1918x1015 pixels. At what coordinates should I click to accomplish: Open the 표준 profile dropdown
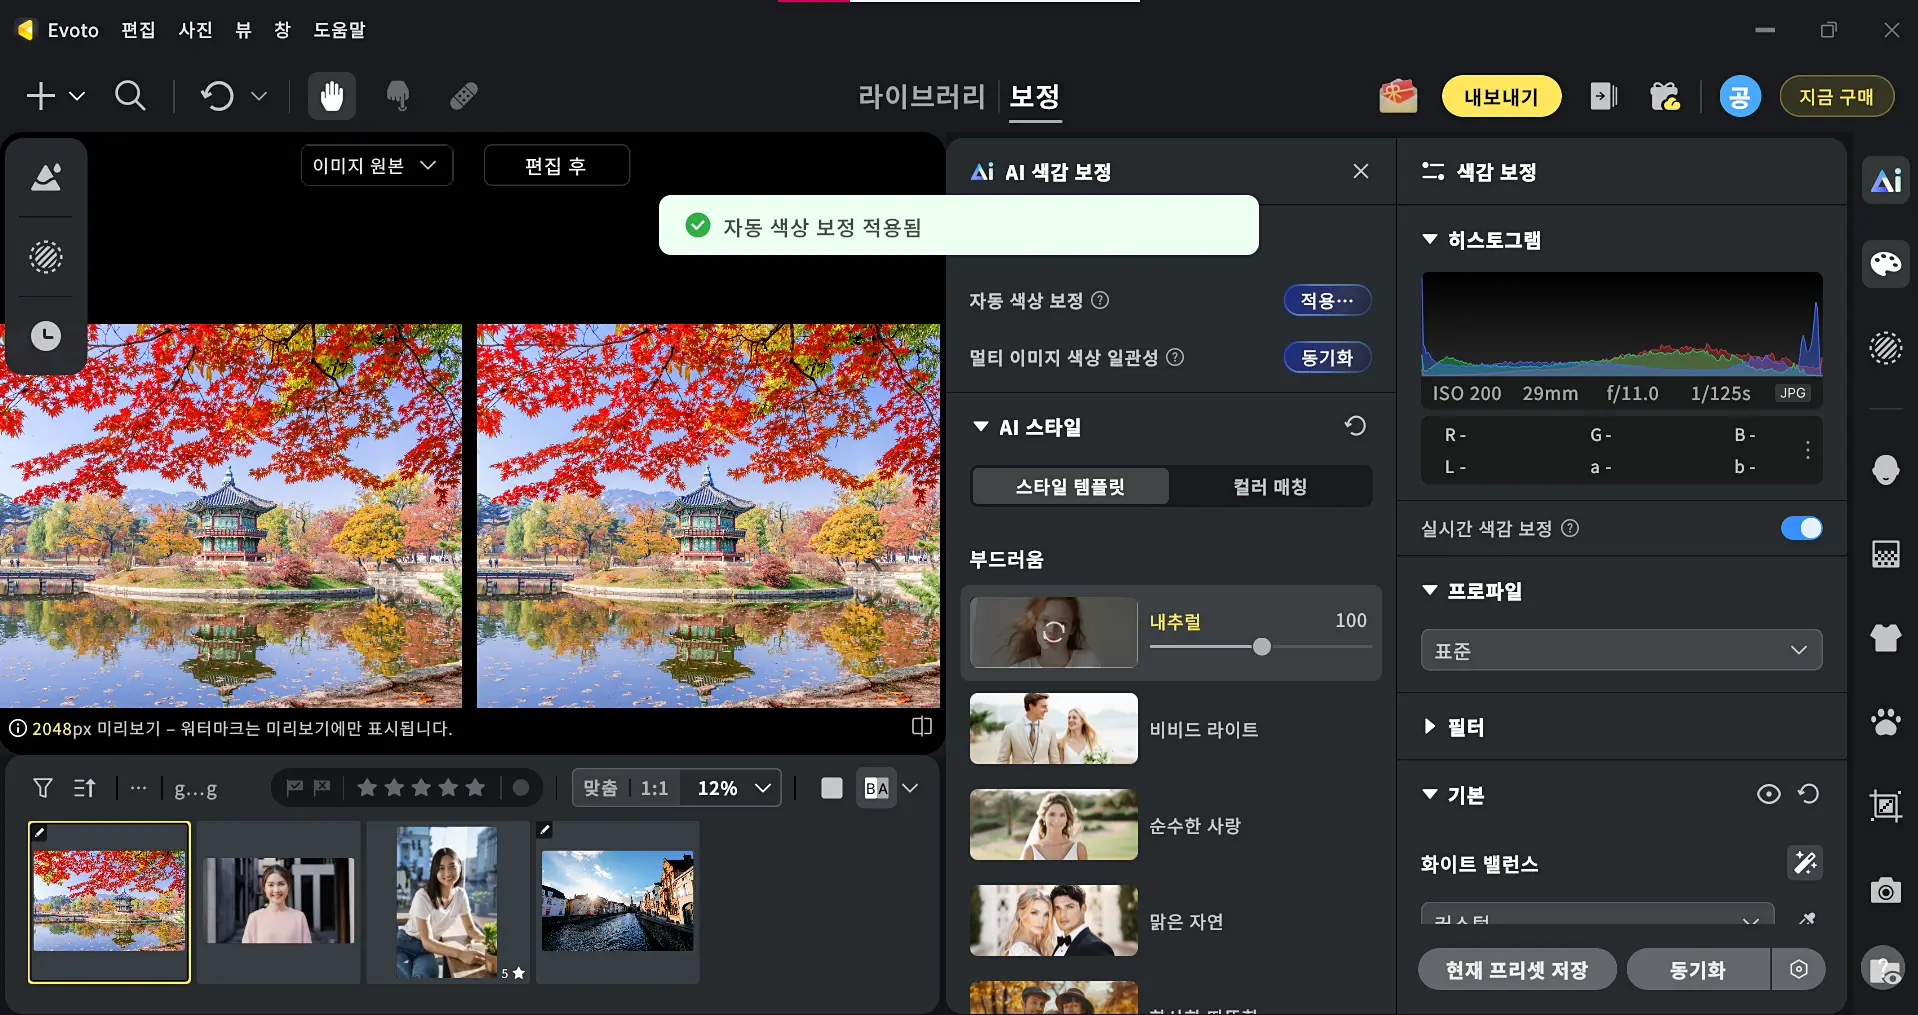tap(1619, 649)
